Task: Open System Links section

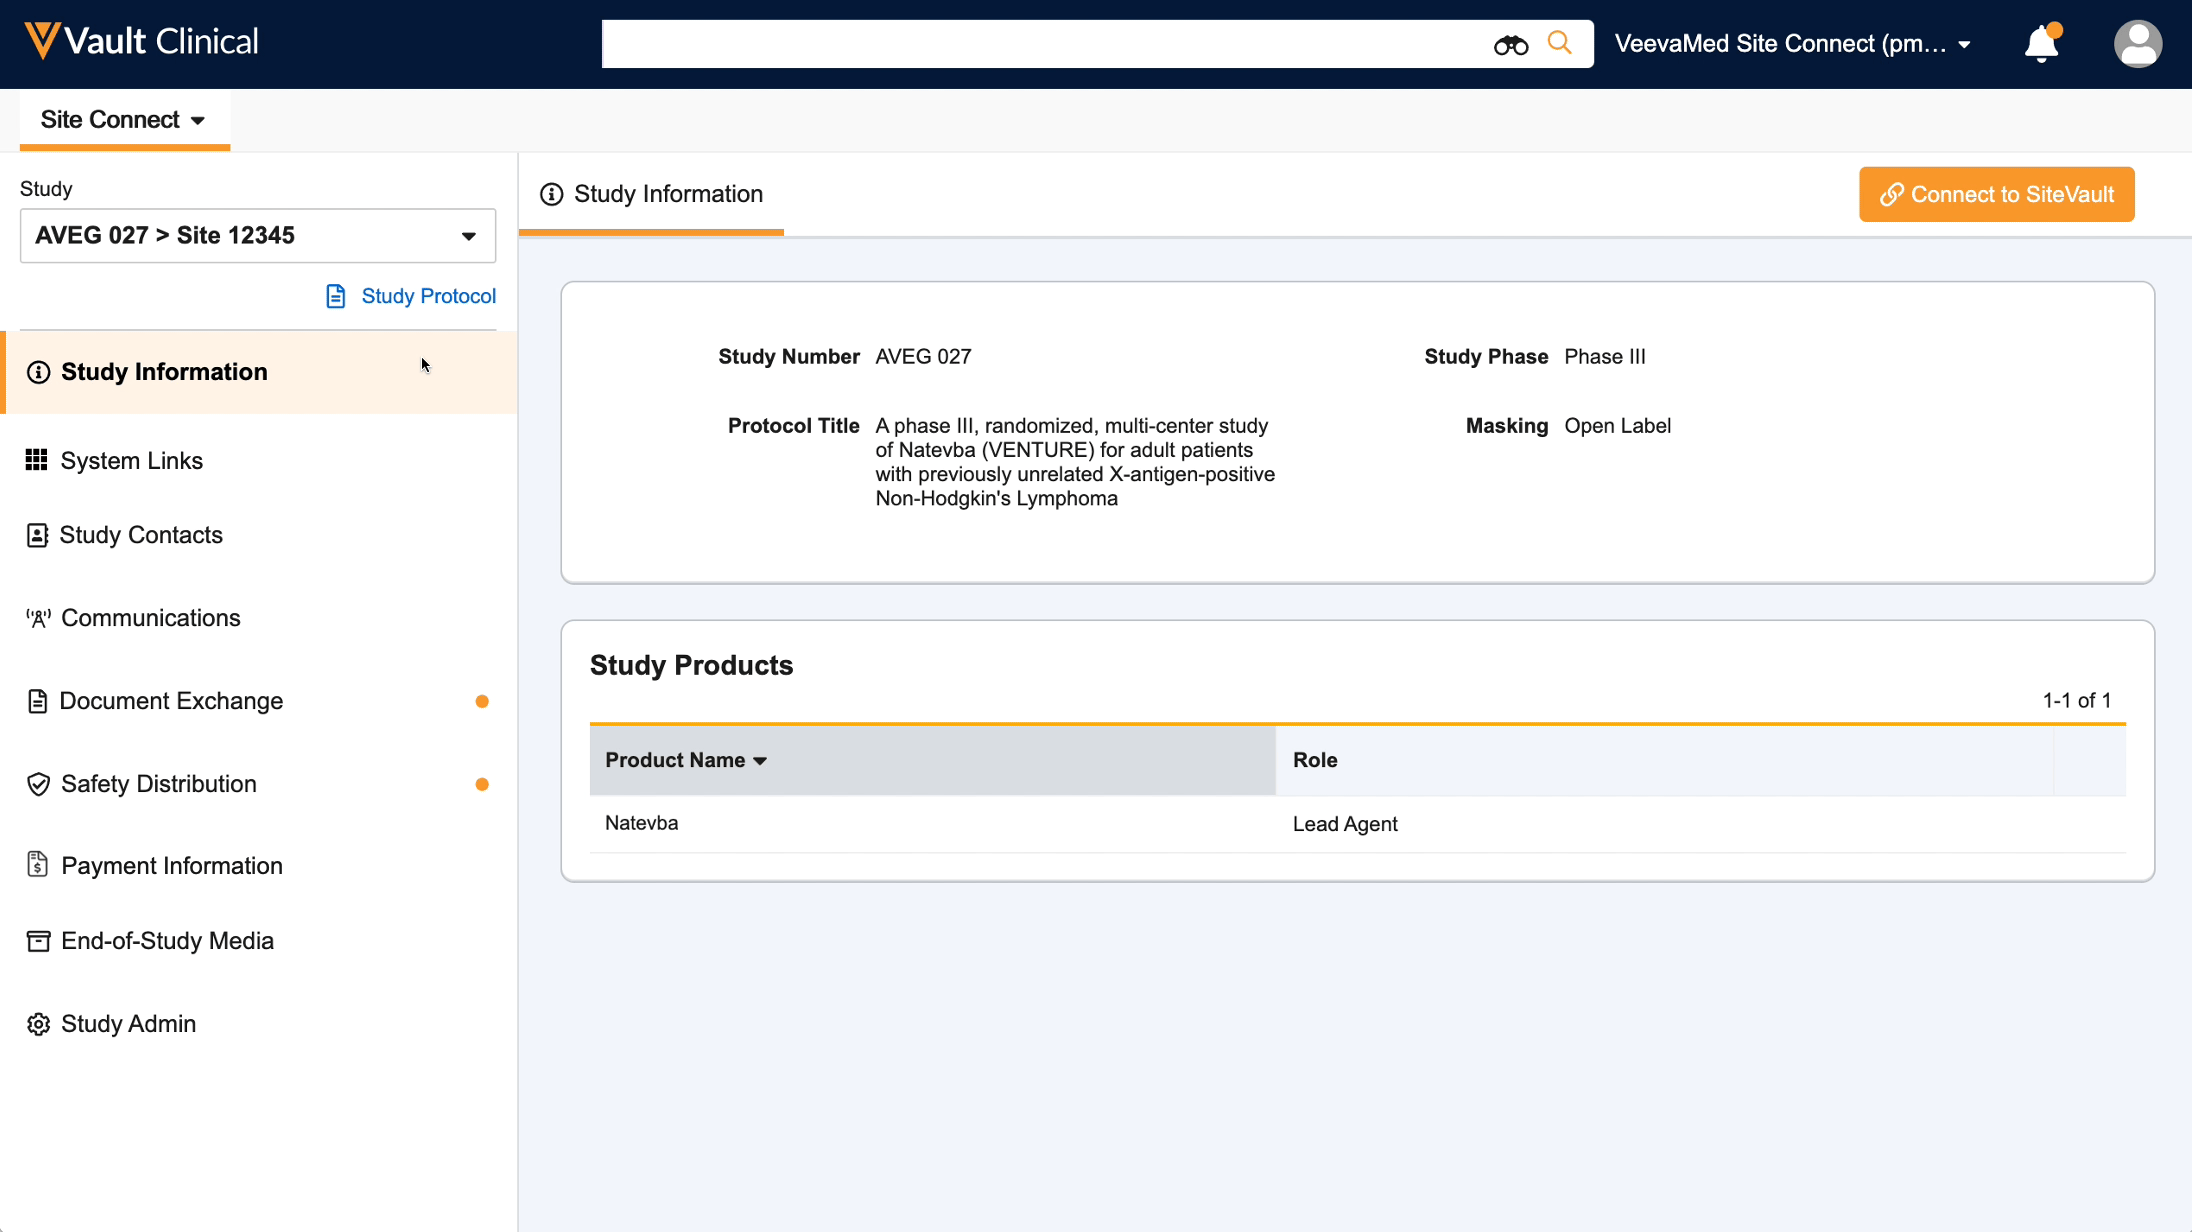Action: click(x=131, y=459)
